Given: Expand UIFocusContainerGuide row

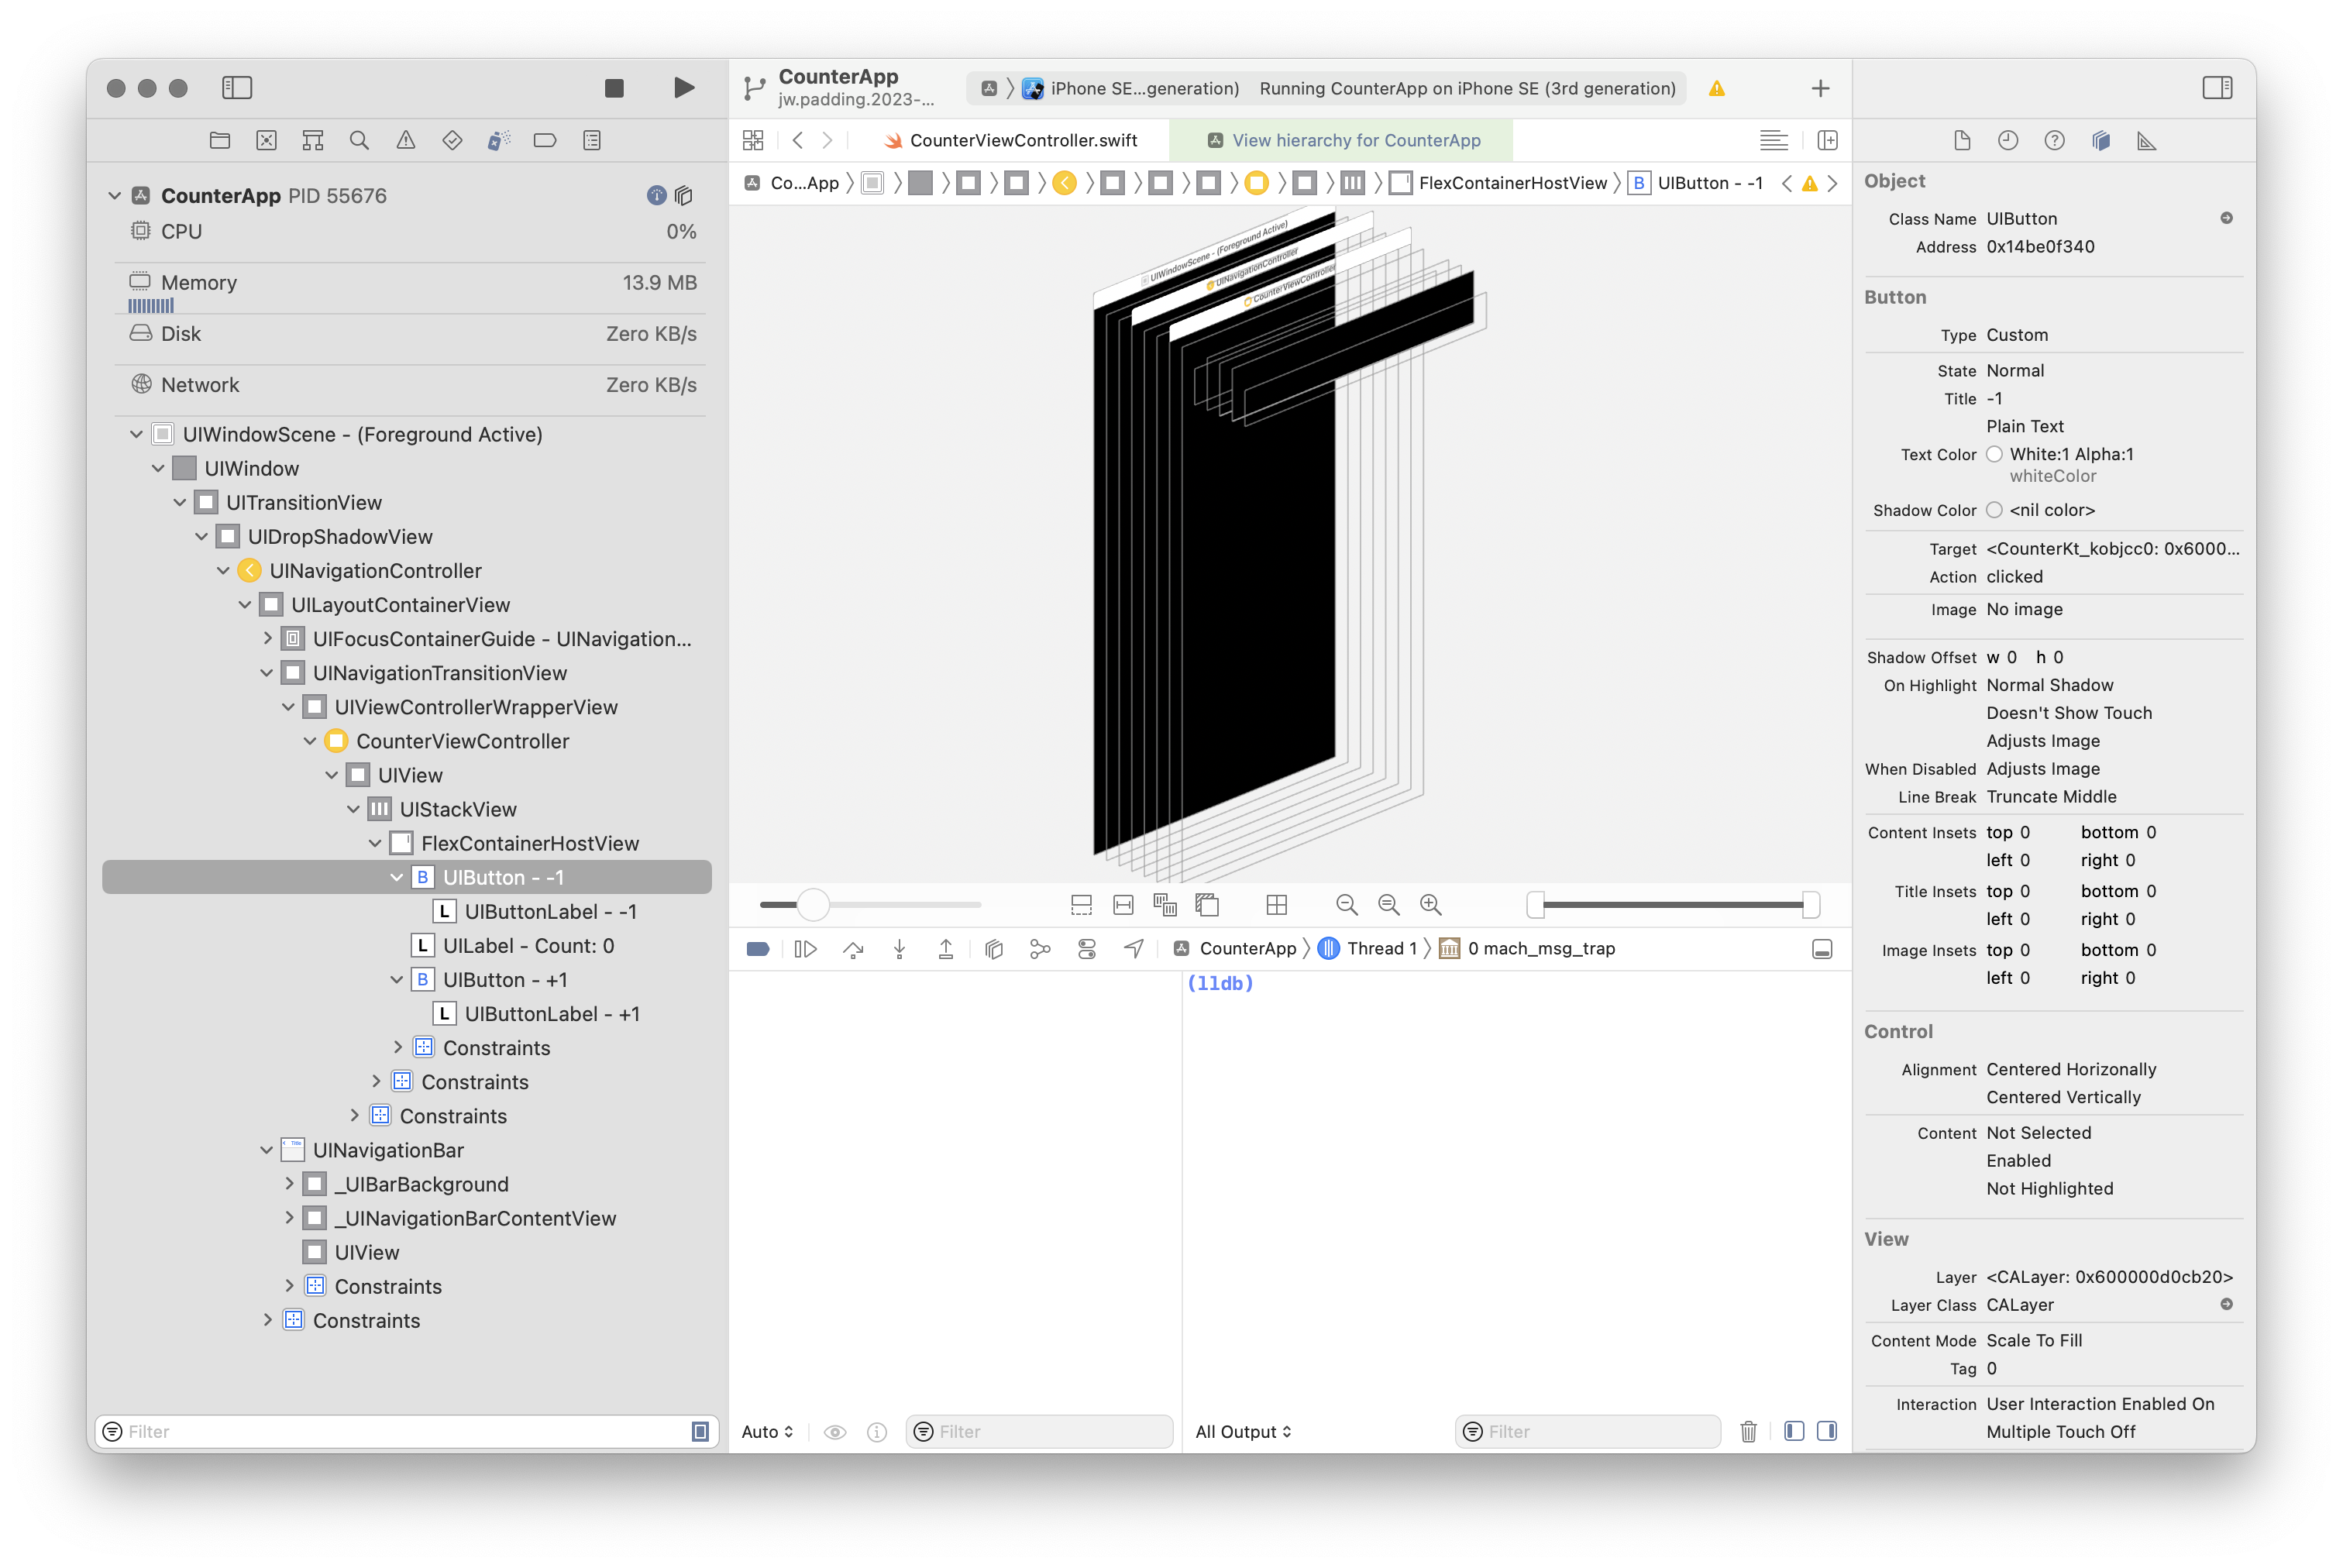Looking at the screenshot, I should 267,638.
